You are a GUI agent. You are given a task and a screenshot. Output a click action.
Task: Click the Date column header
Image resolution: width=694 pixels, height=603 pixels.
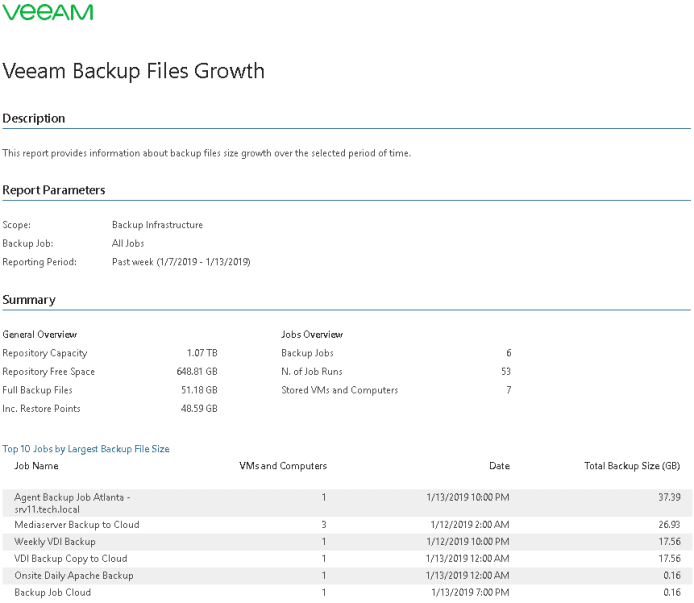[x=499, y=466]
